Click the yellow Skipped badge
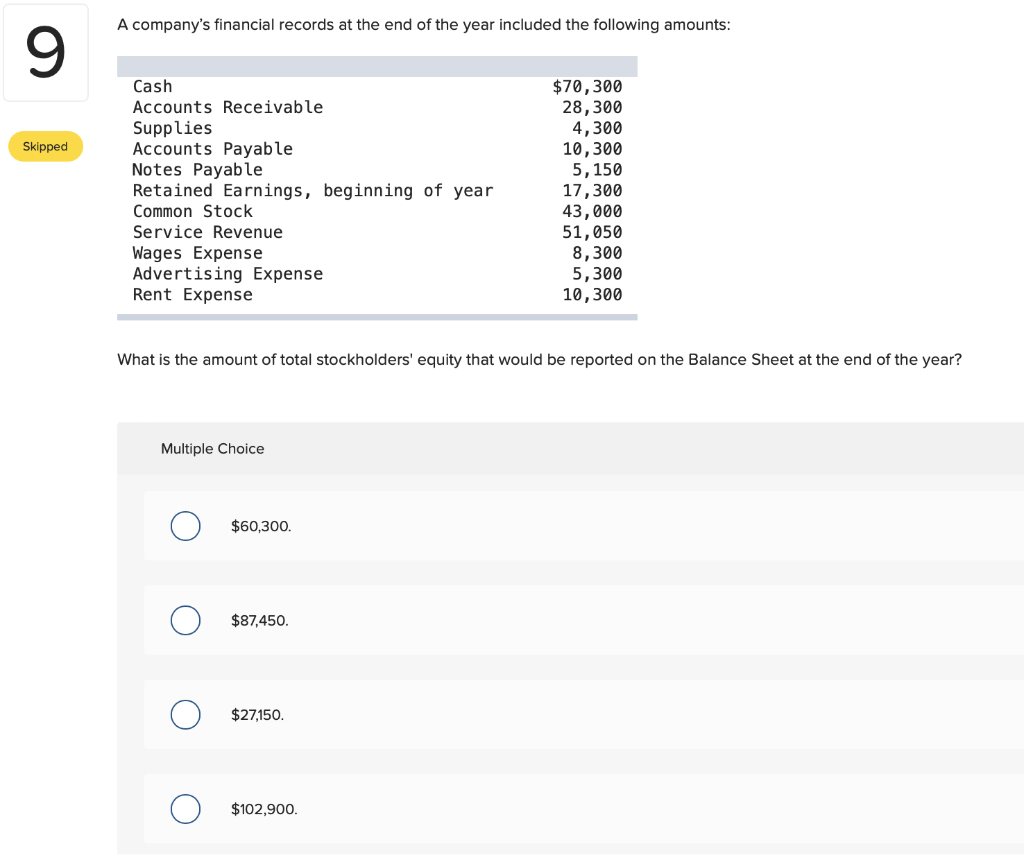Screen dimensions: 1024x860 (45, 146)
